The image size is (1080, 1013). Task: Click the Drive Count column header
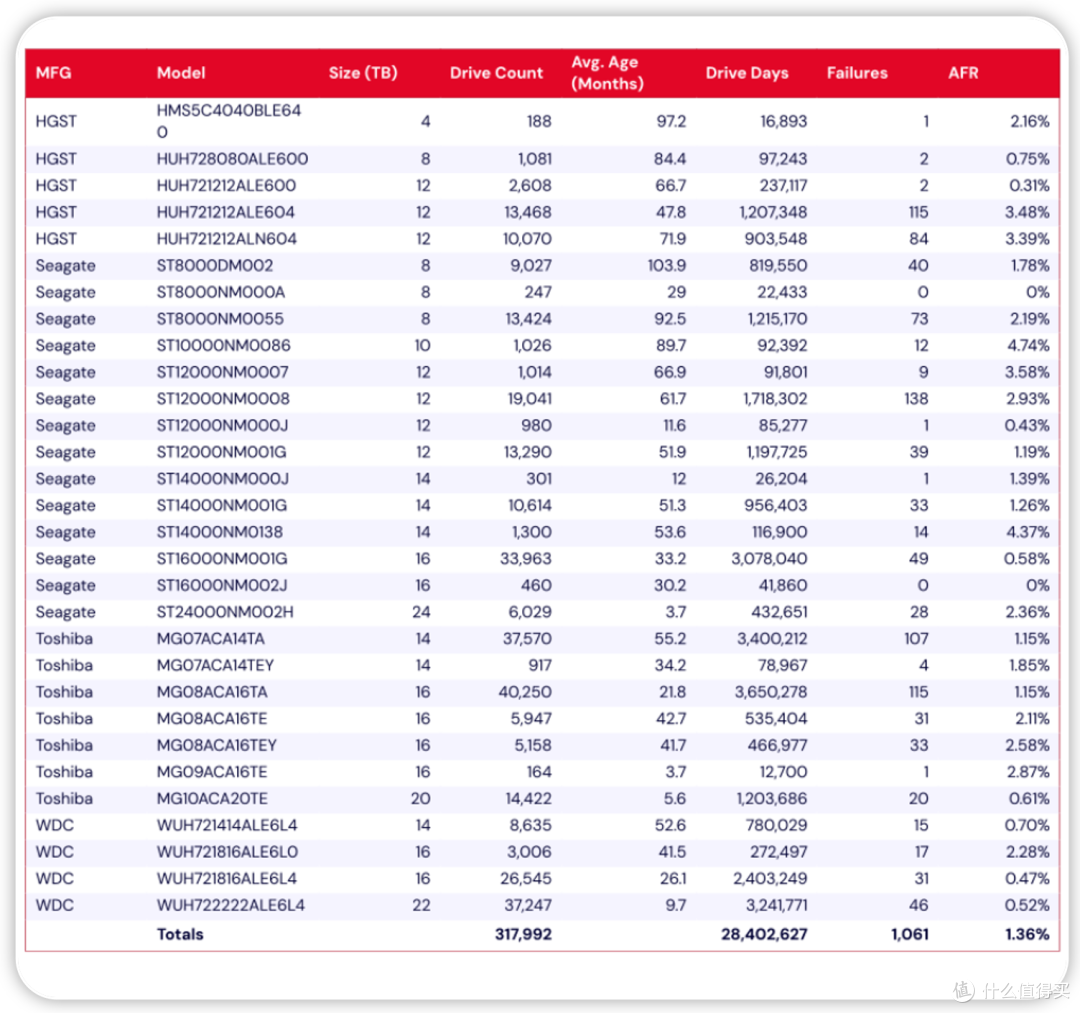point(497,73)
